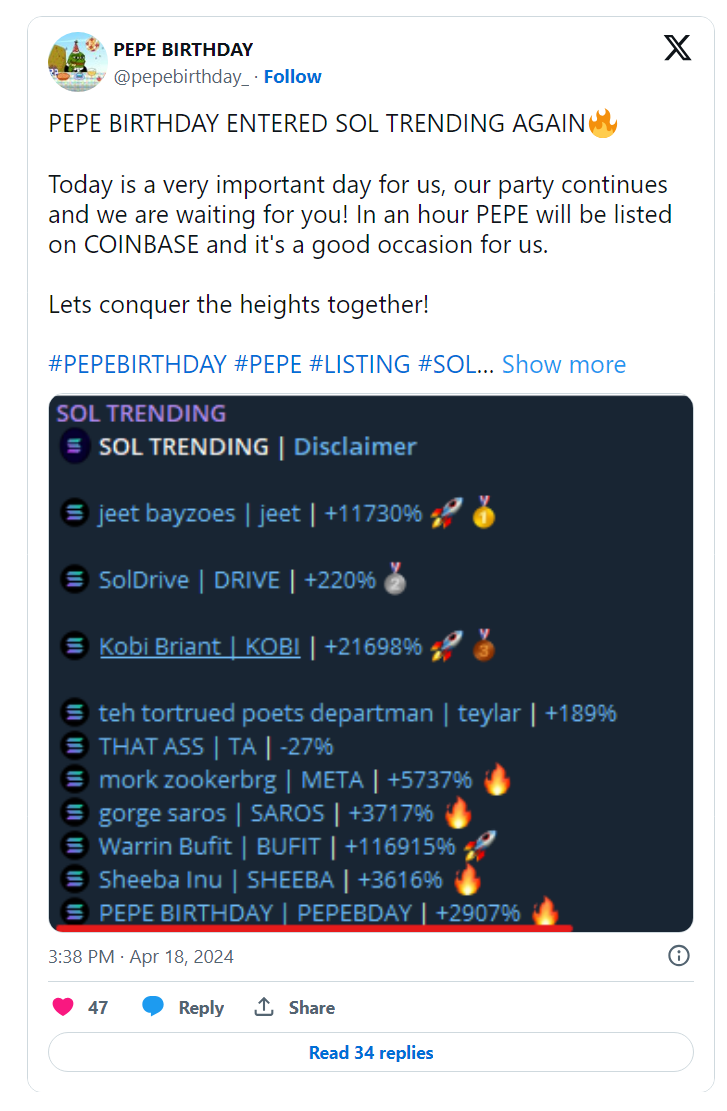Click the share upload icon
This screenshot has height=1111, width=727.
click(x=264, y=1007)
